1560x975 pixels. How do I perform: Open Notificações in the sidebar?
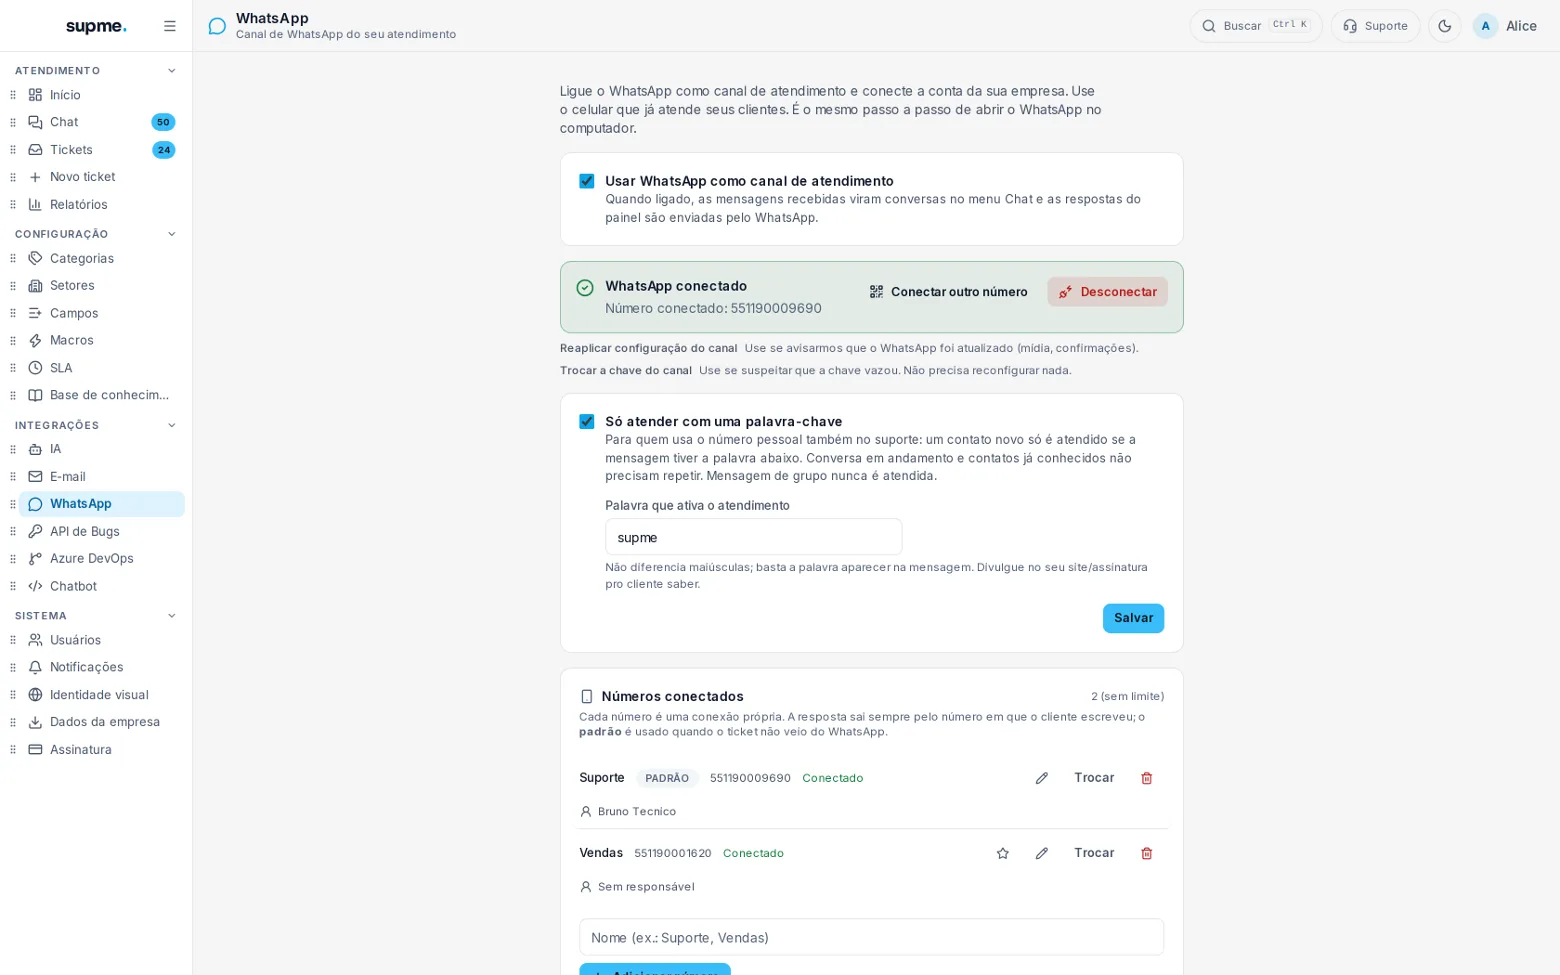102,667
